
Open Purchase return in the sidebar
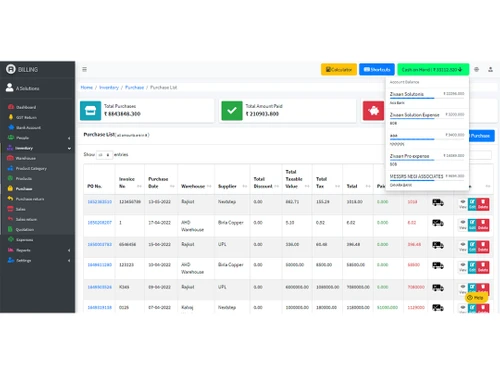[x=25, y=199]
